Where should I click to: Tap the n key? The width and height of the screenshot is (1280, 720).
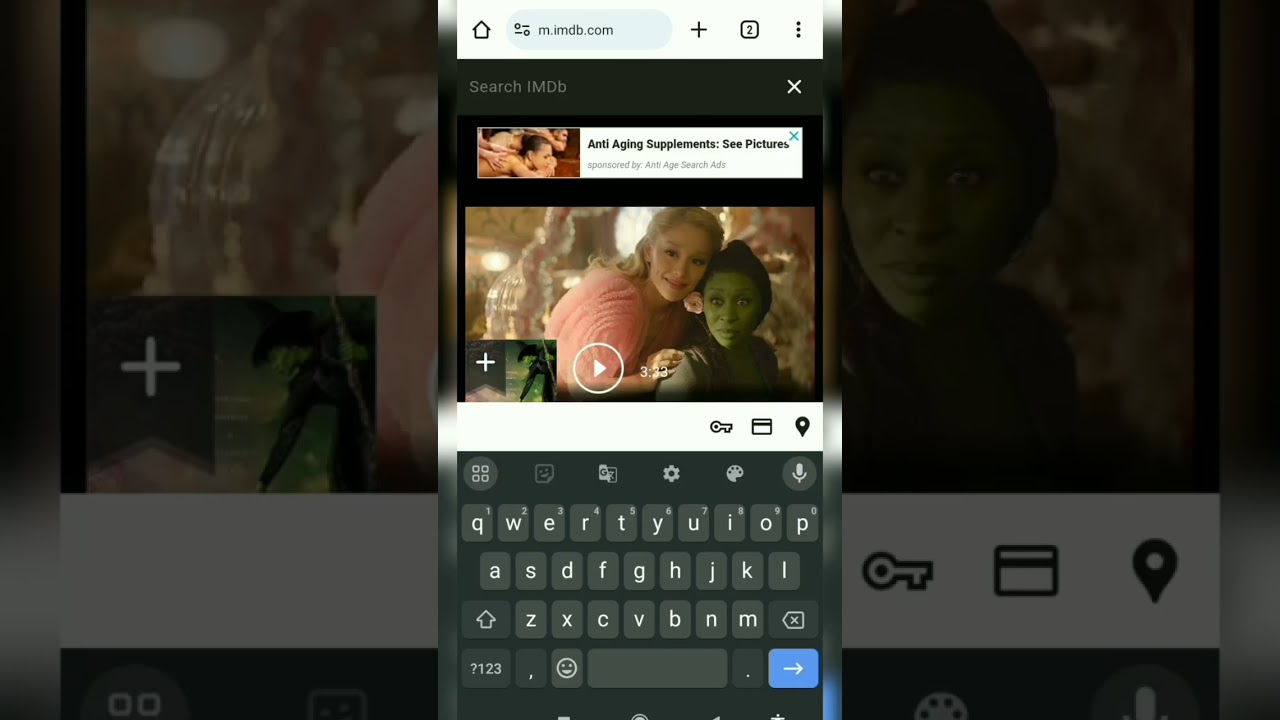coord(712,620)
